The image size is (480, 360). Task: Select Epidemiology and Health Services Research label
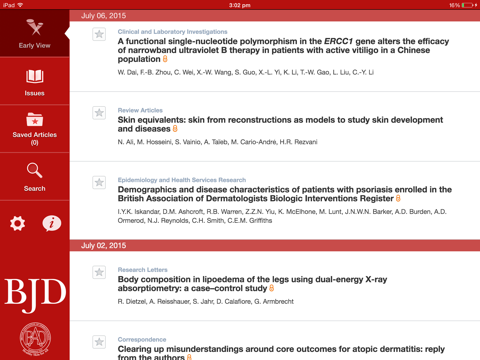pos(182,180)
